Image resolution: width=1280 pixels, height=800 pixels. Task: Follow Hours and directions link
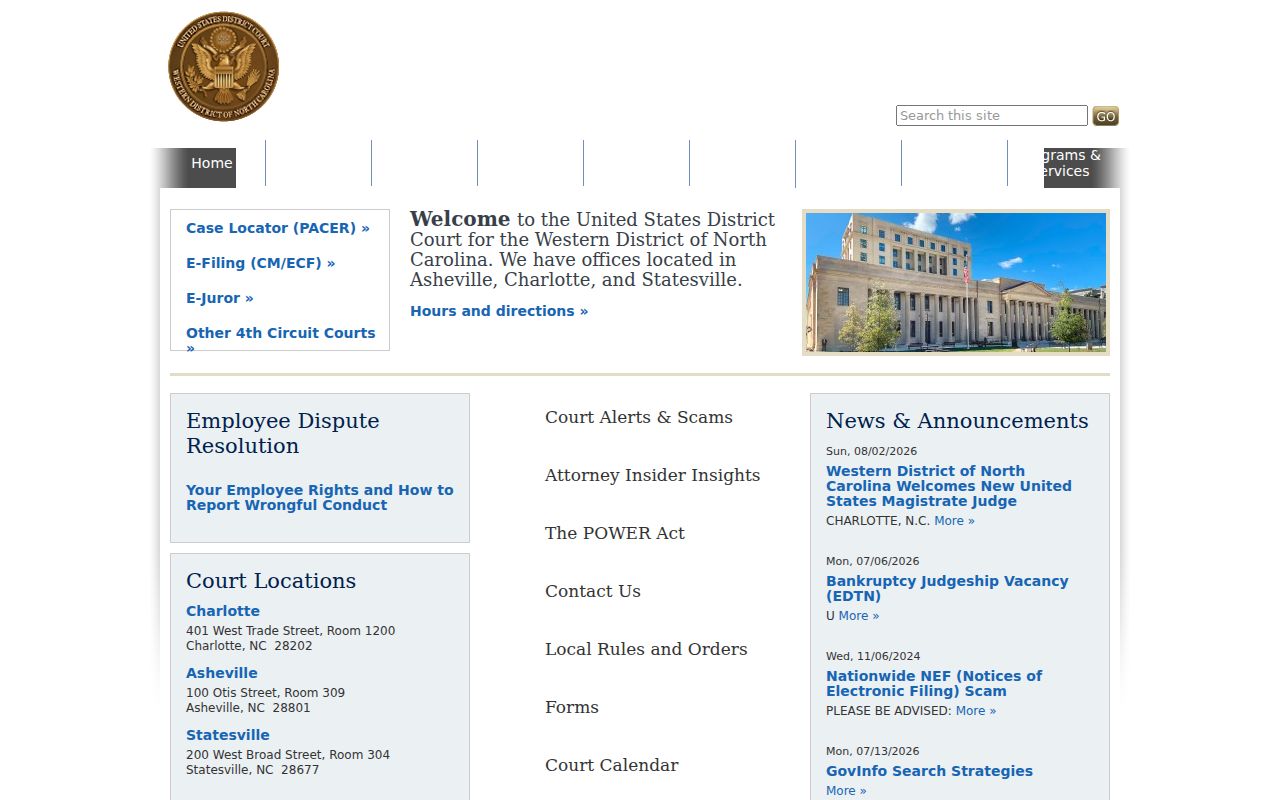coord(499,311)
